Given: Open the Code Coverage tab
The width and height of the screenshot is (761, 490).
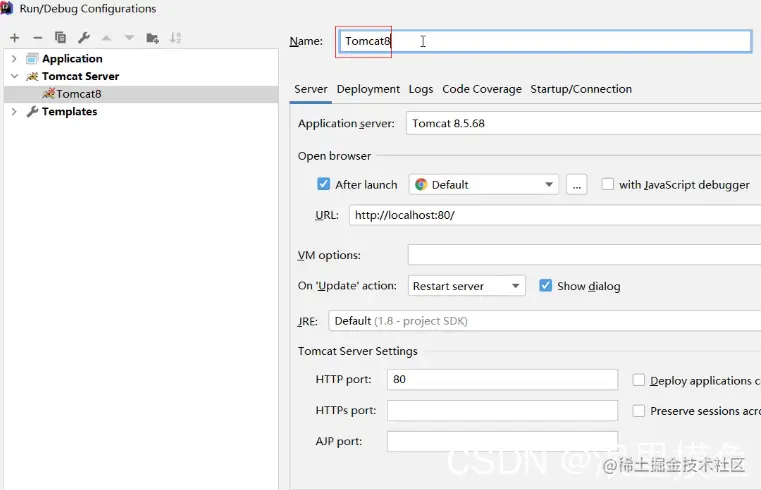Looking at the screenshot, I should 481,89.
